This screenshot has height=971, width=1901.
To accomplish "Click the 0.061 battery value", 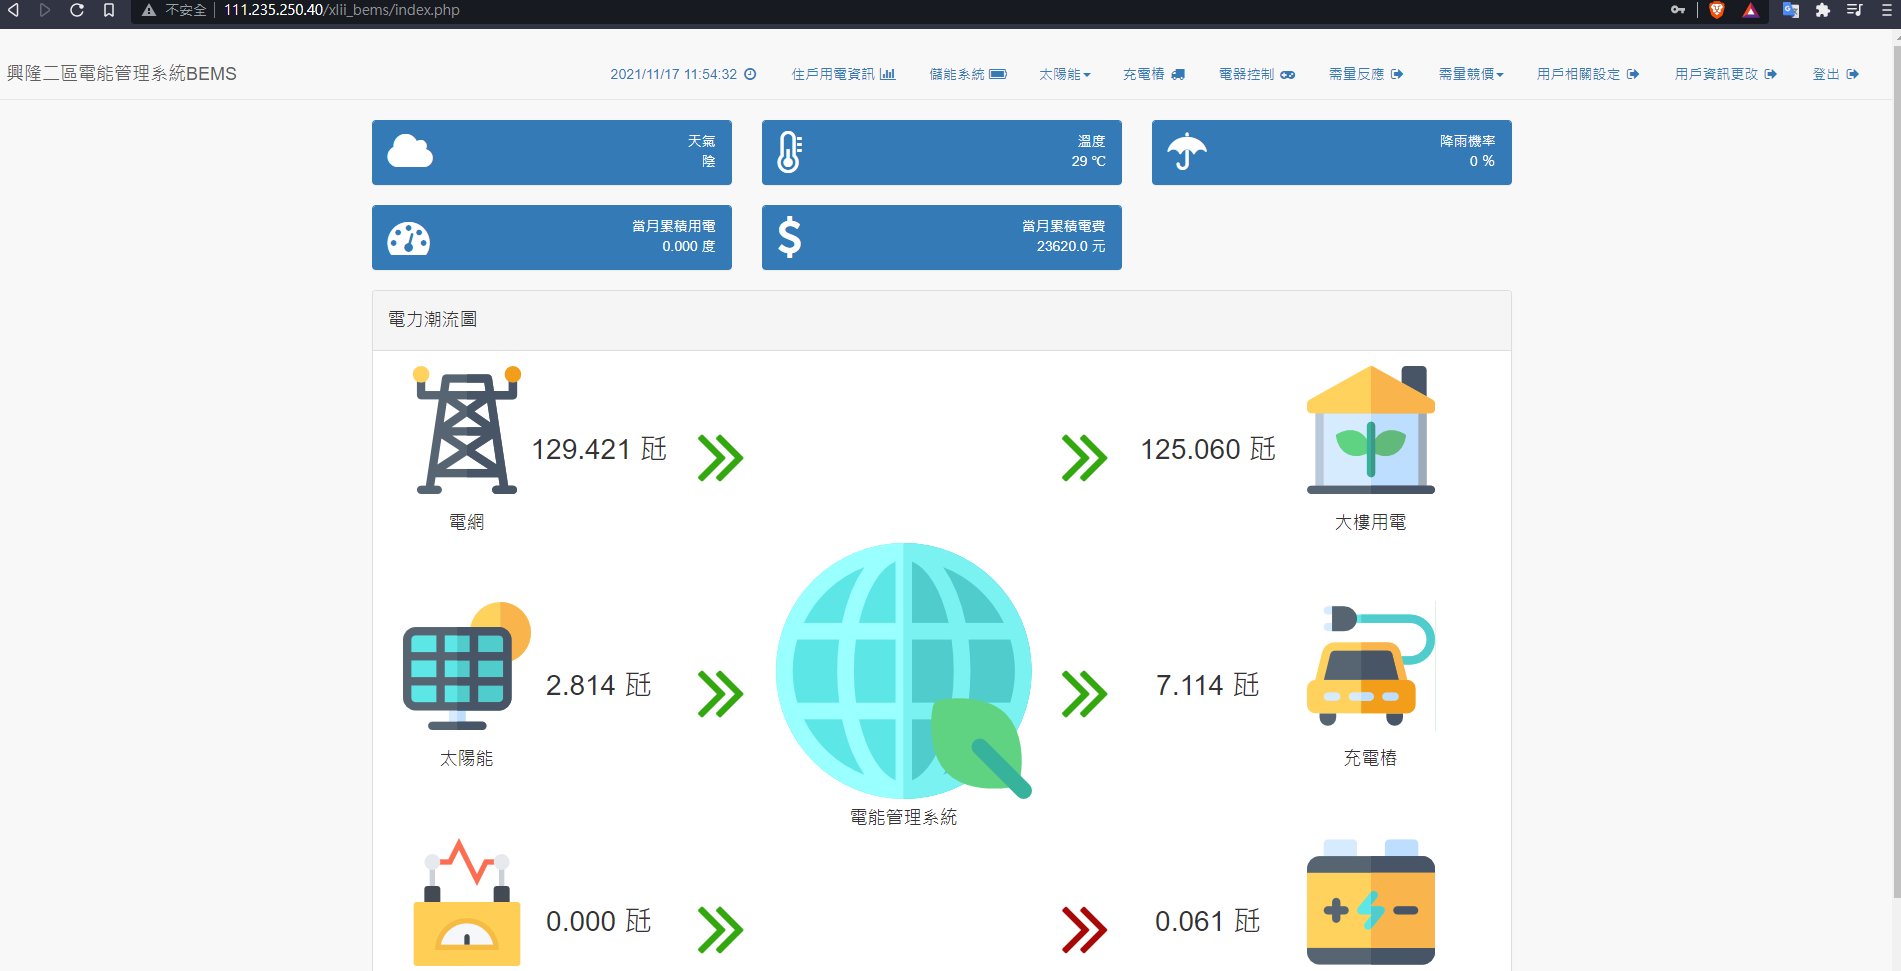I will (1208, 921).
